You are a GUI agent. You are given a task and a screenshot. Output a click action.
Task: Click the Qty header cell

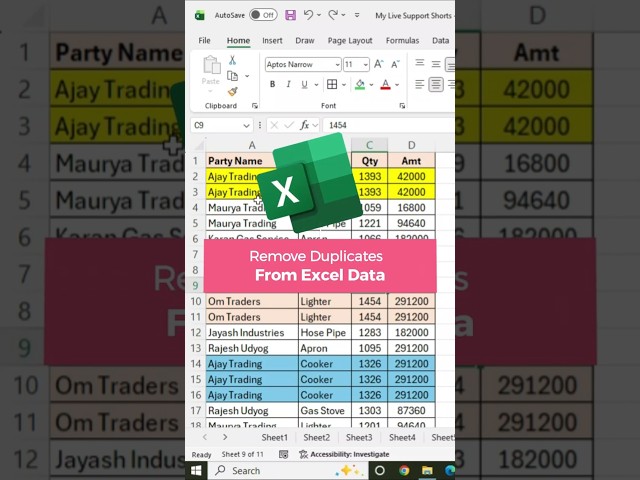(369, 161)
